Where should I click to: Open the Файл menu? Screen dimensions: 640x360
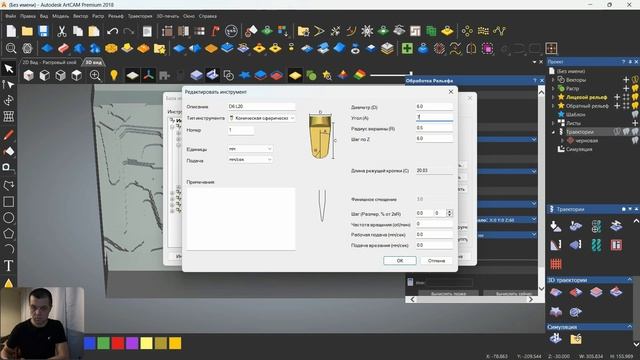coord(11,16)
